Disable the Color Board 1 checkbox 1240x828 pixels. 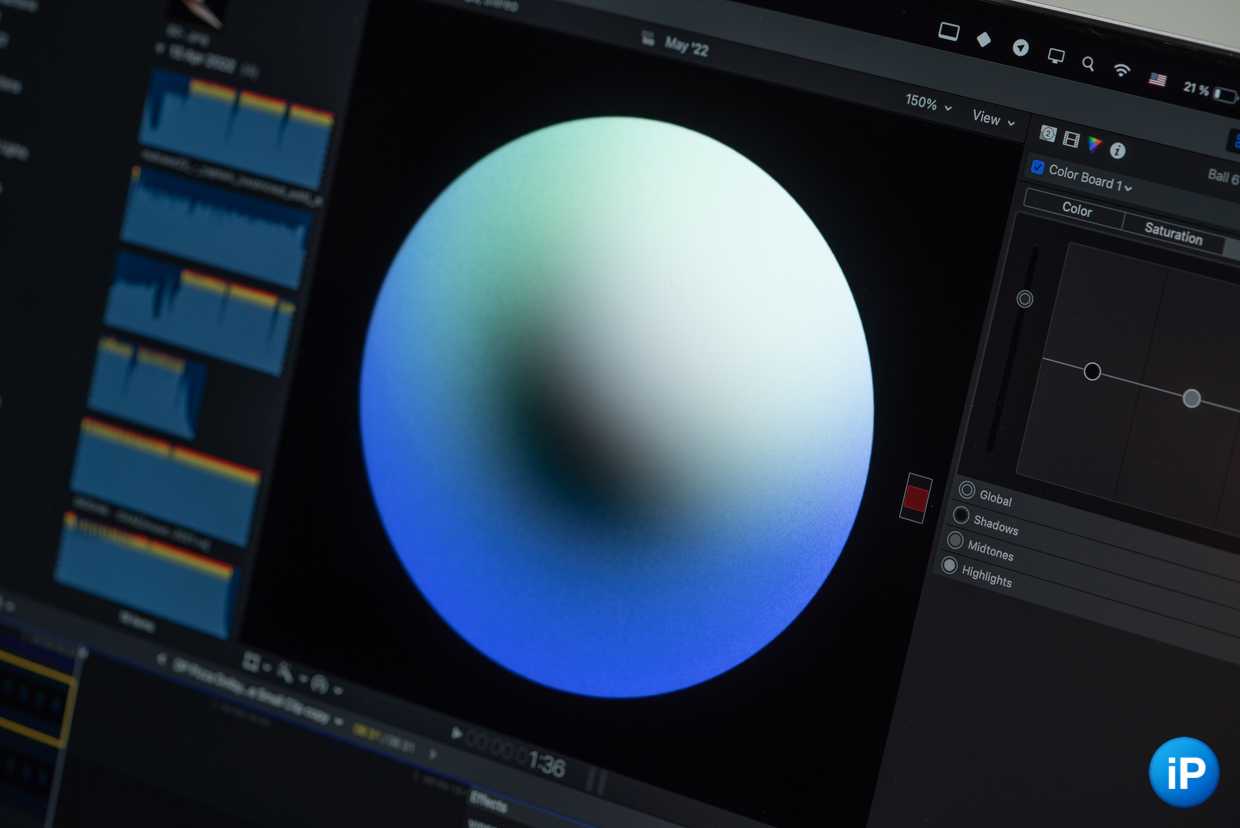tap(1038, 168)
